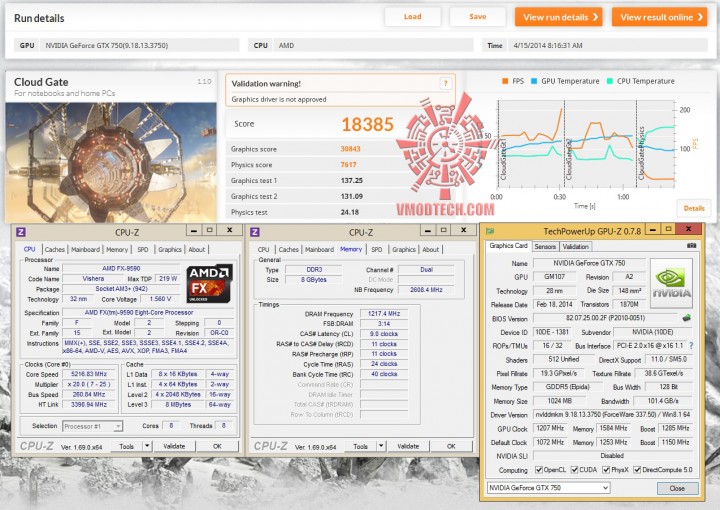Click the View result online button
The height and width of the screenshot is (510, 720).
point(659,17)
